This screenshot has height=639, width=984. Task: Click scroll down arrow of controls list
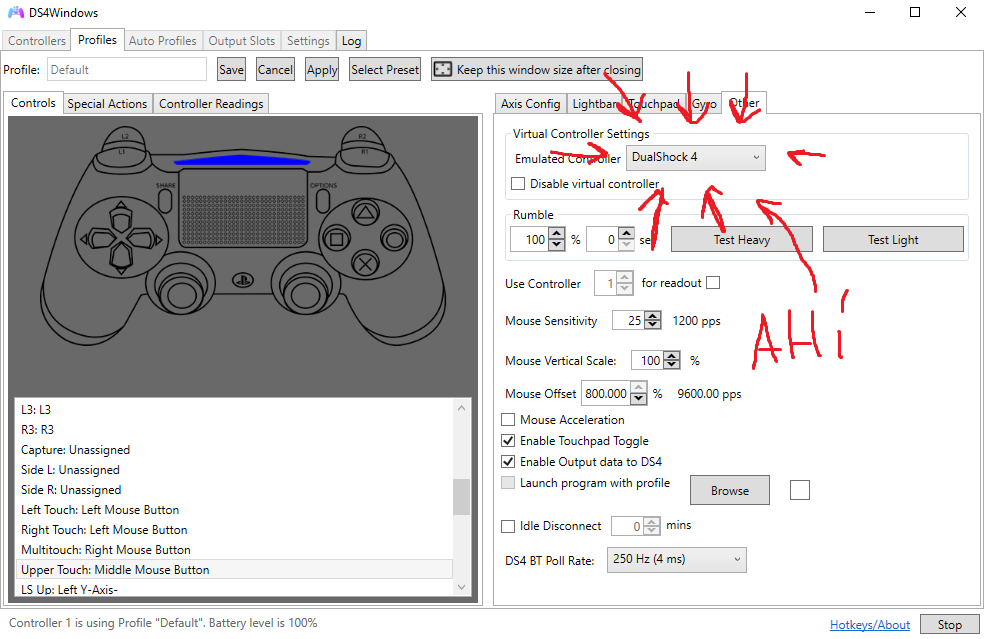point(462,588)
